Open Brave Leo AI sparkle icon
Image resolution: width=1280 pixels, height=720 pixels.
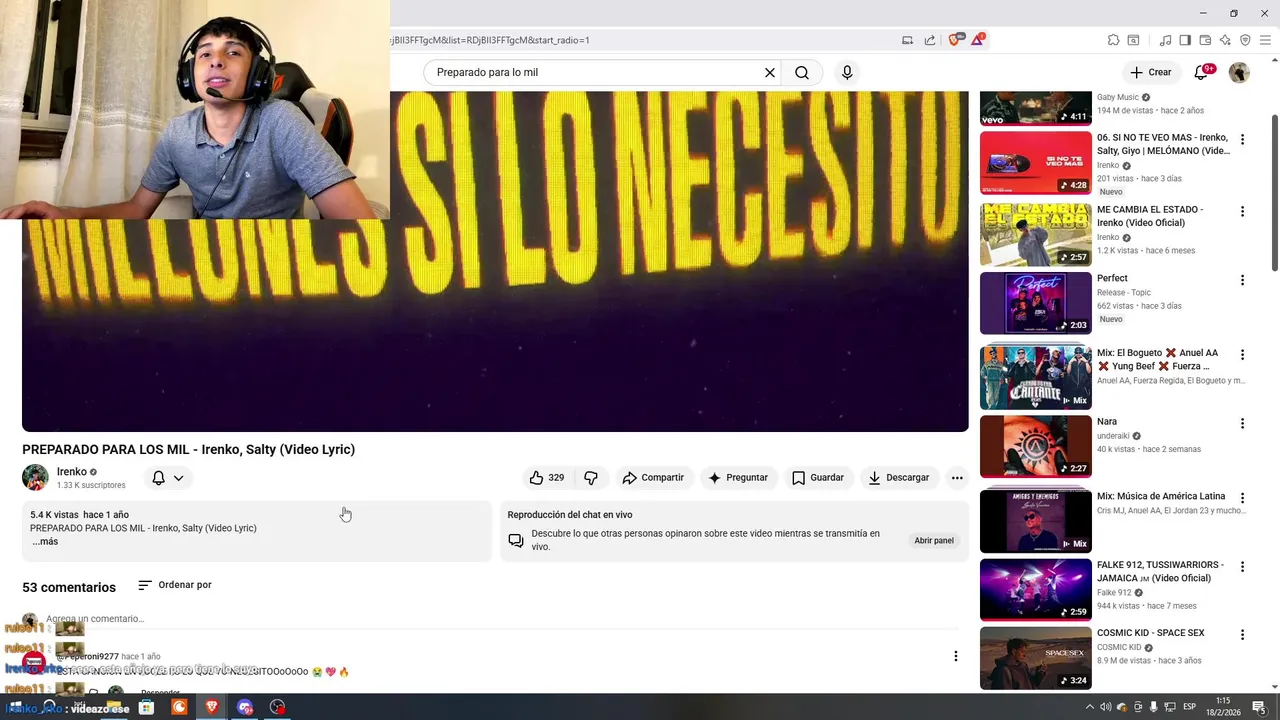(1225, 40)
